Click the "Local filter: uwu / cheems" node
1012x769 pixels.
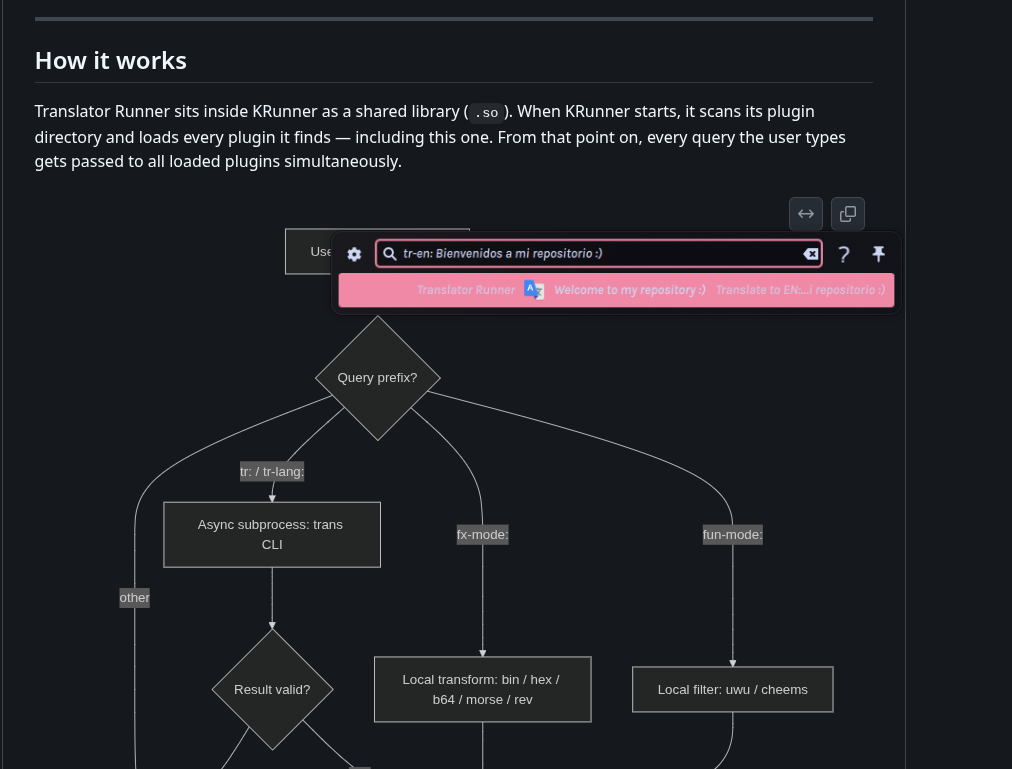click(x=733, y=690)
